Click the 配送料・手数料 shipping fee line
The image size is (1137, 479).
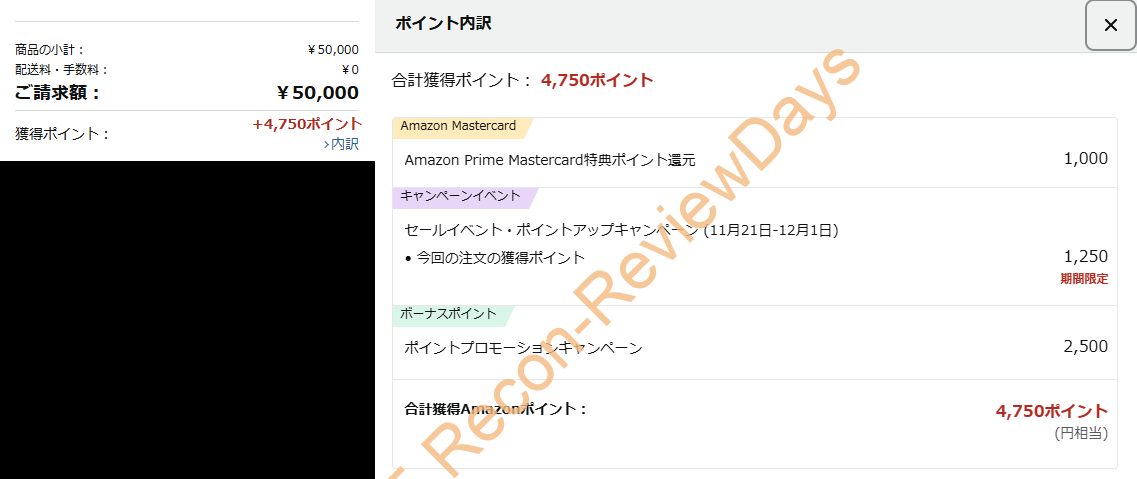coord(186,70)
